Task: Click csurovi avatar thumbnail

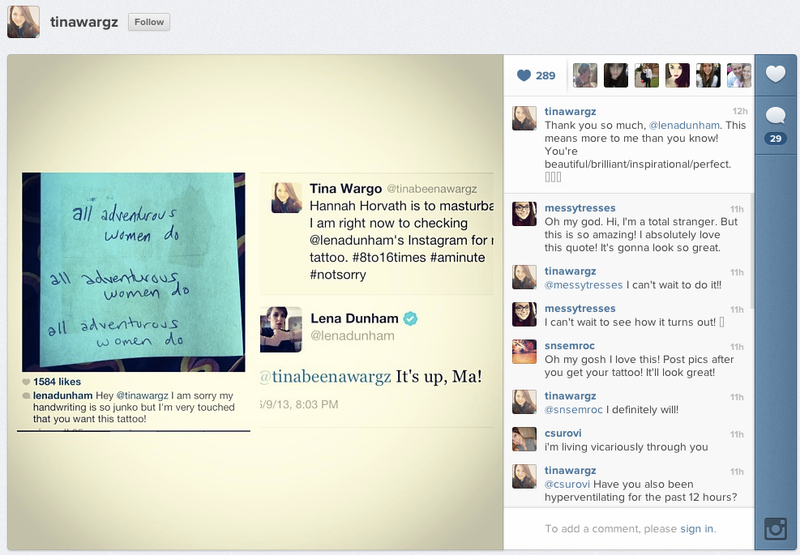Action: coord(524,439)
